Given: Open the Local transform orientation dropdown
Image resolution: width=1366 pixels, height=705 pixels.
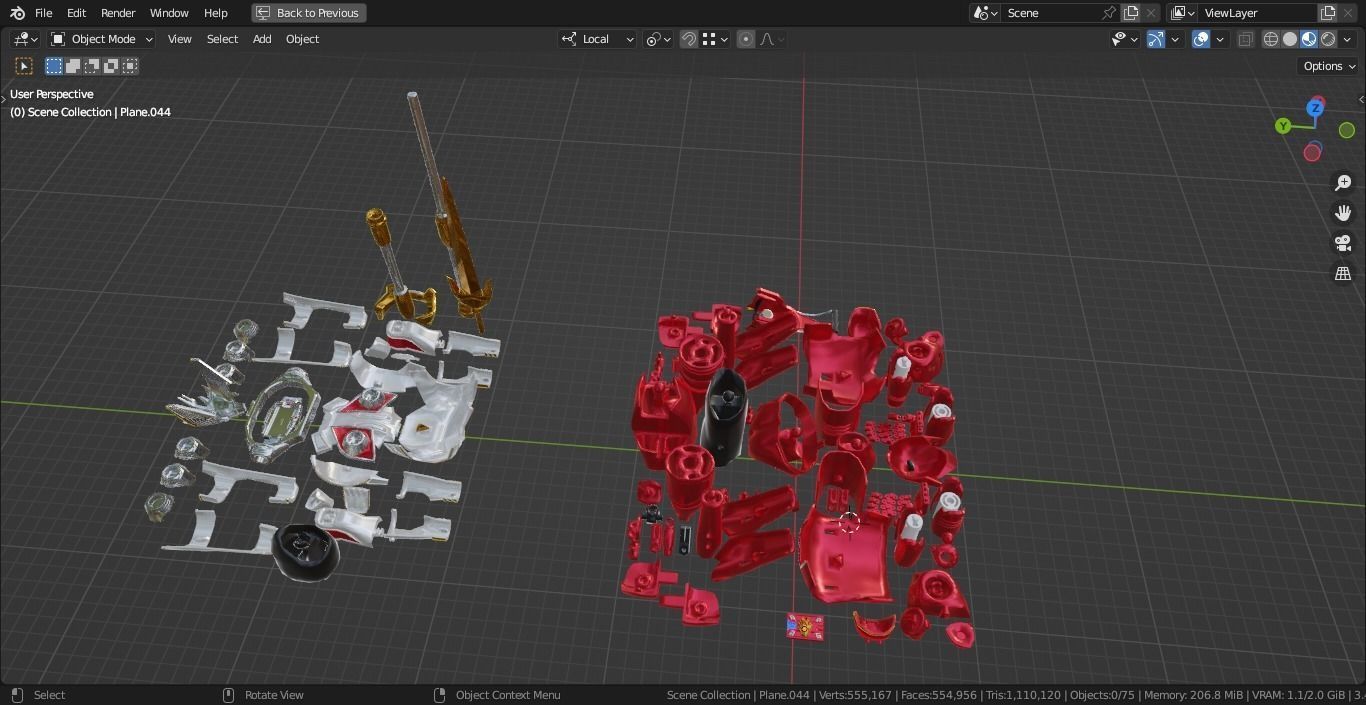Looking at the screenshot, I should [x=598, y=39].
